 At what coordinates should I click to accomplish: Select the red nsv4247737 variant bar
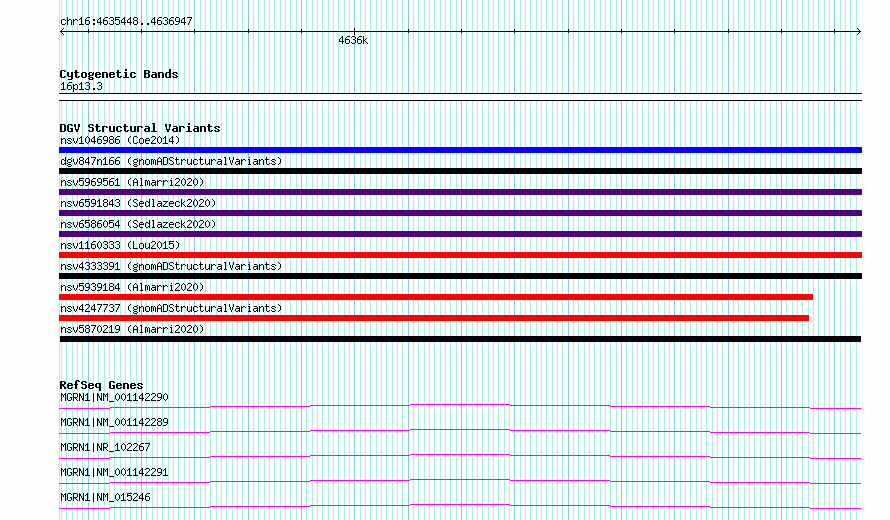tap(434, 318)
